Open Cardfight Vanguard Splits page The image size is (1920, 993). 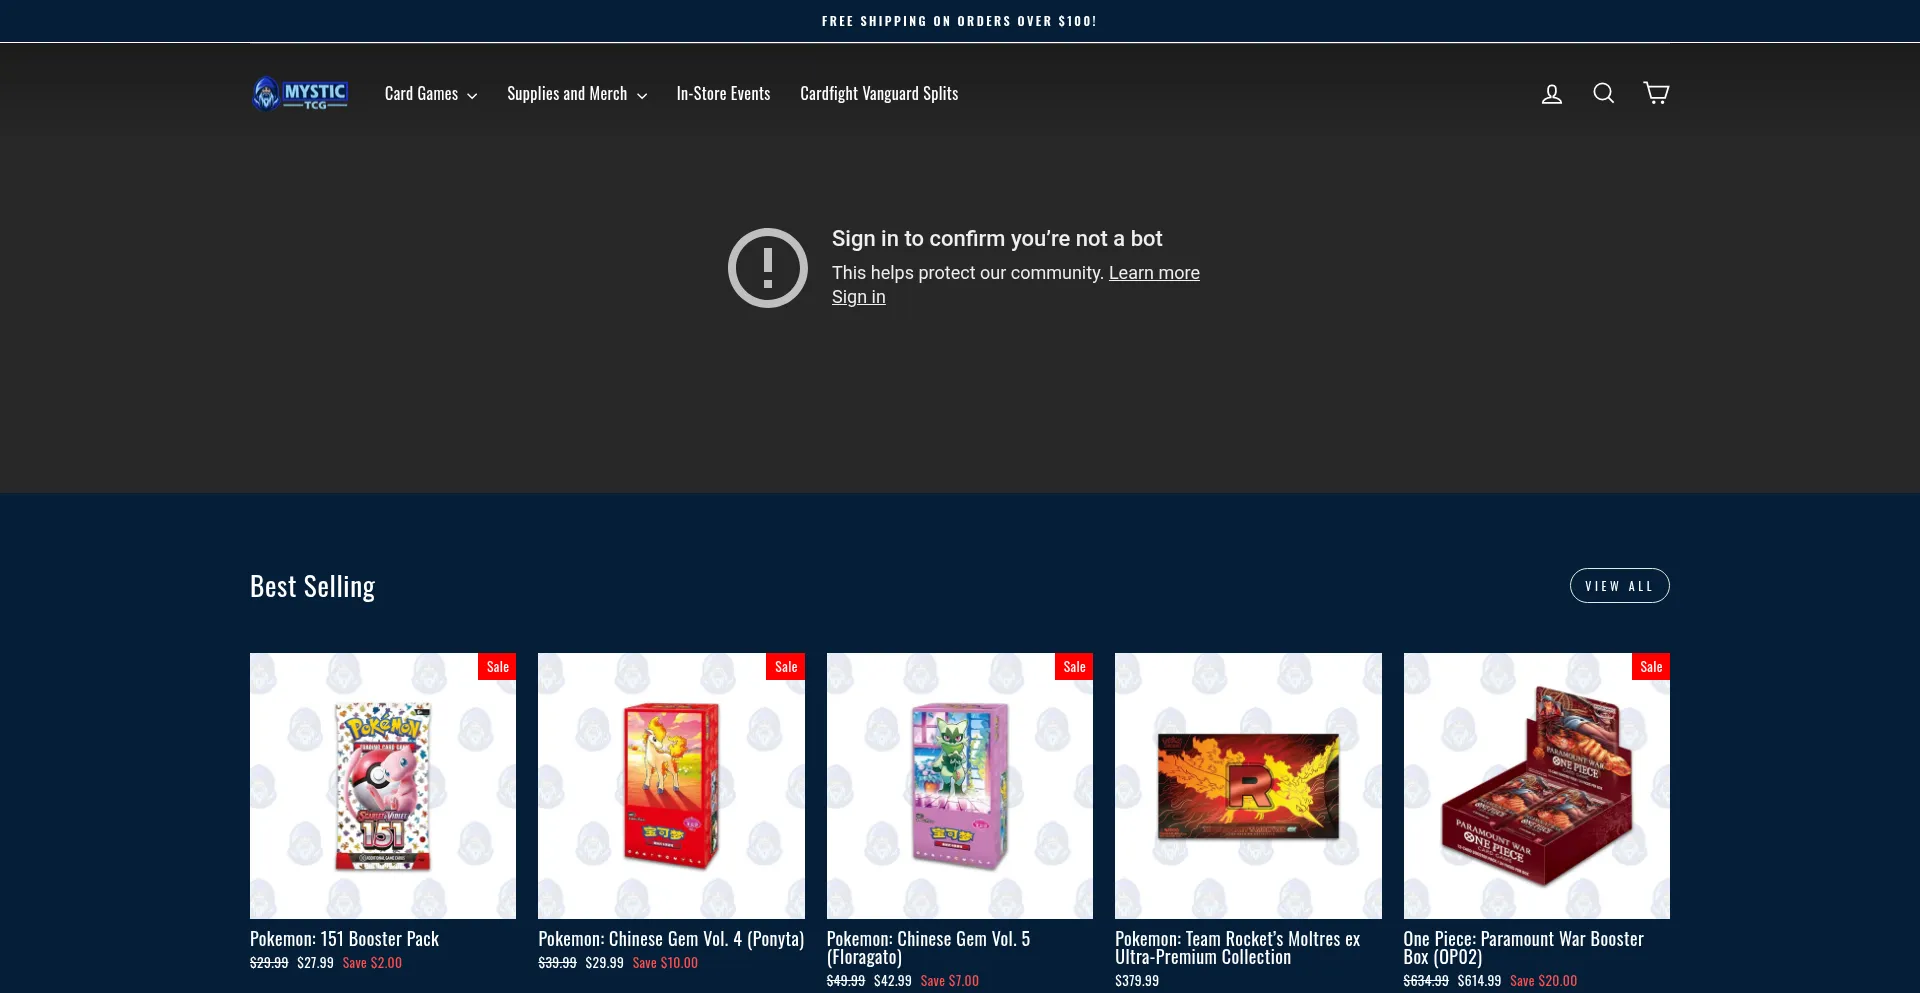tap(879, 93)
